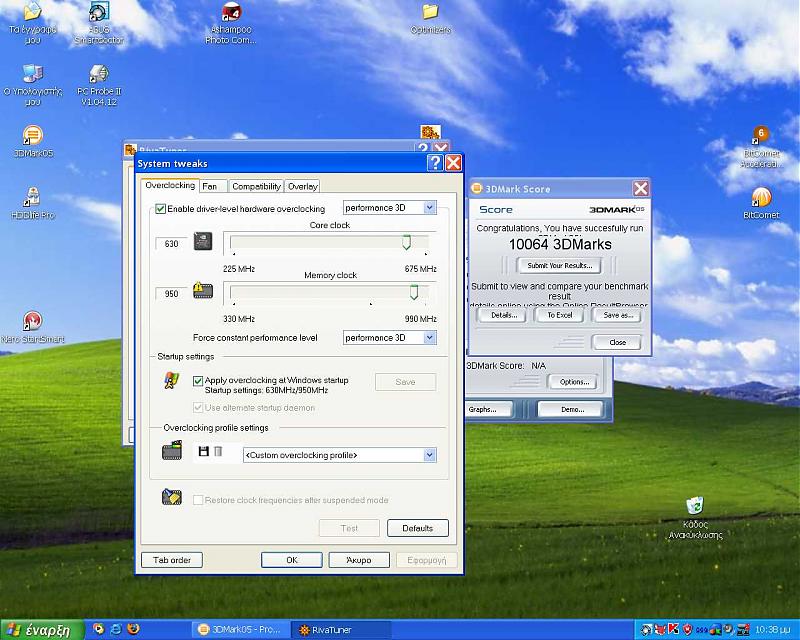The image size is (800, 640).
Task: Toggle Use alternate startup daemon checkbox
Action: point(198,408)
